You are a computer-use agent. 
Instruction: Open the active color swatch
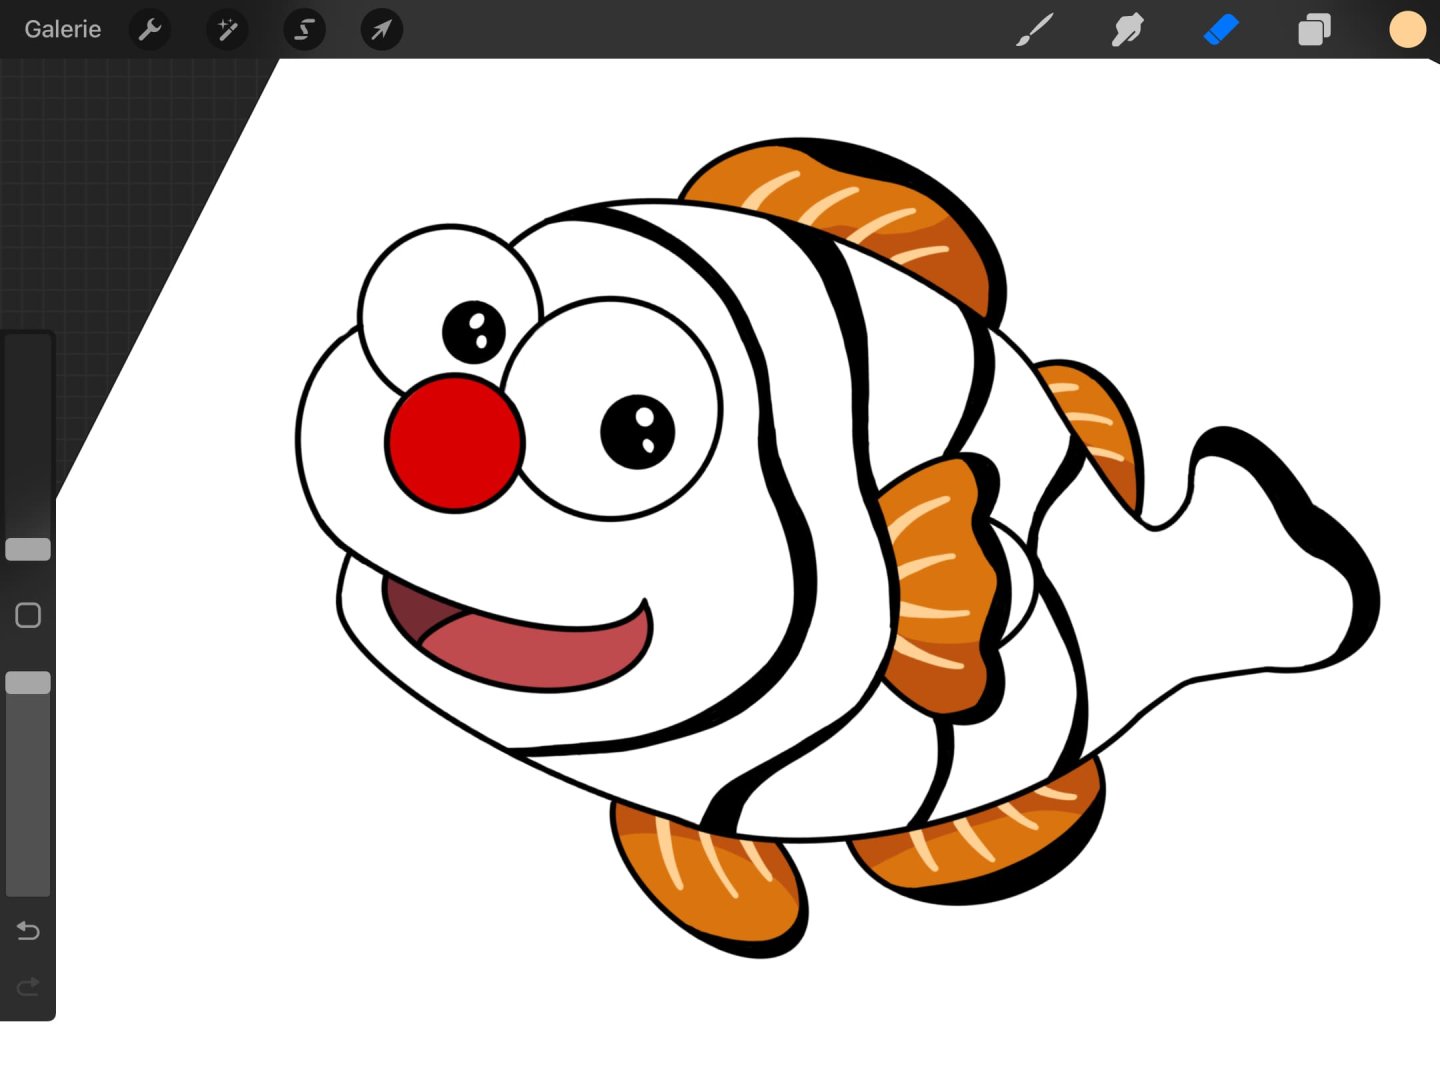1407,30
